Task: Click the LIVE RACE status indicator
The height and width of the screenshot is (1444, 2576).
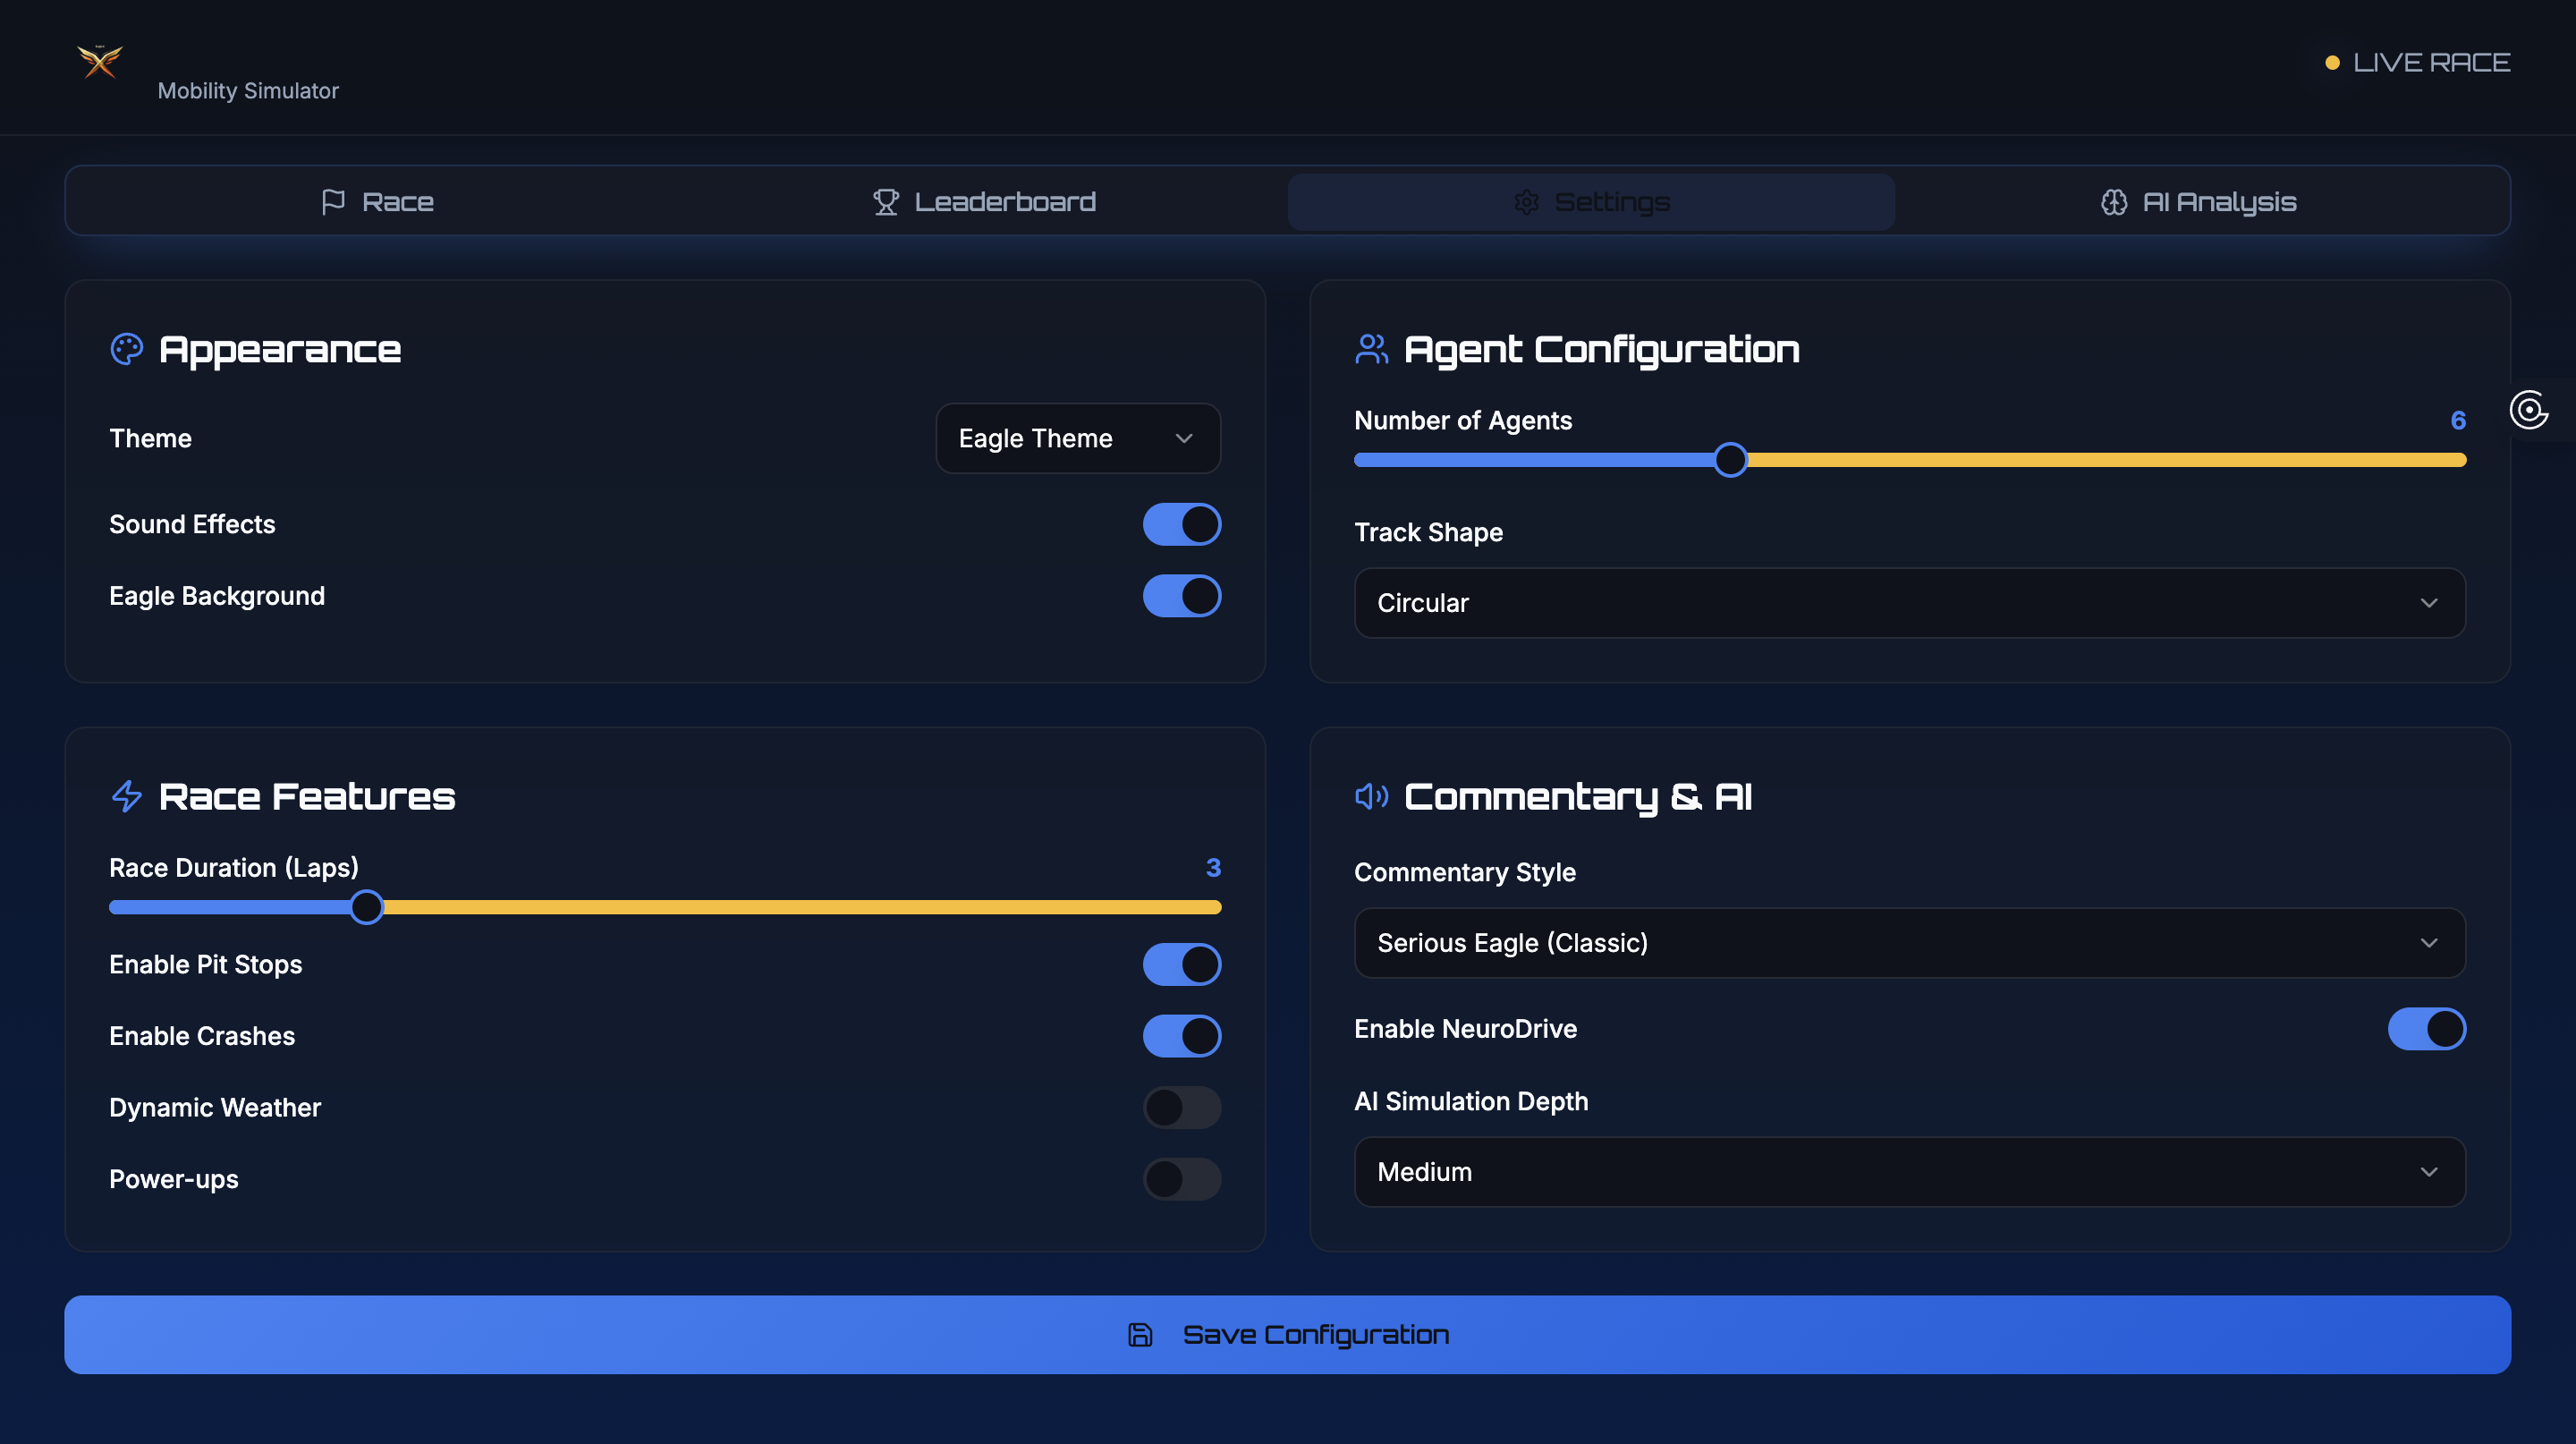Action: pos(2418,62)
